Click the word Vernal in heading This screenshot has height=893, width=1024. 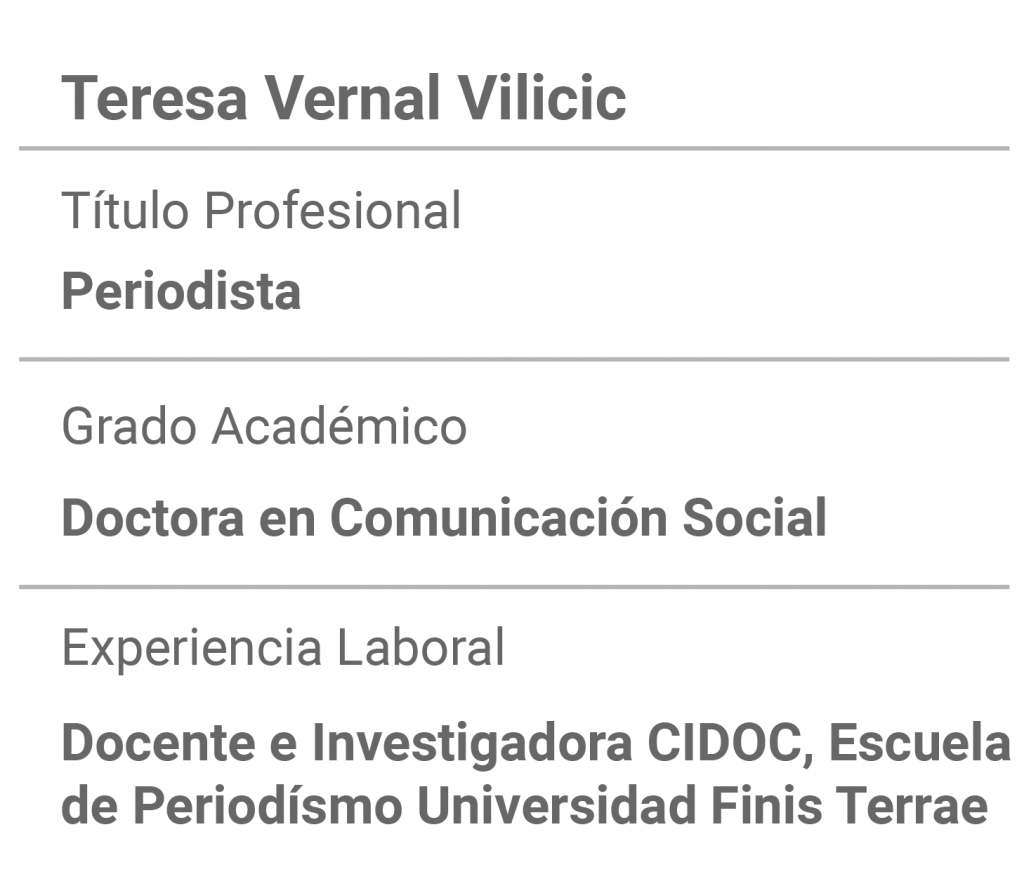pos(352,98)
